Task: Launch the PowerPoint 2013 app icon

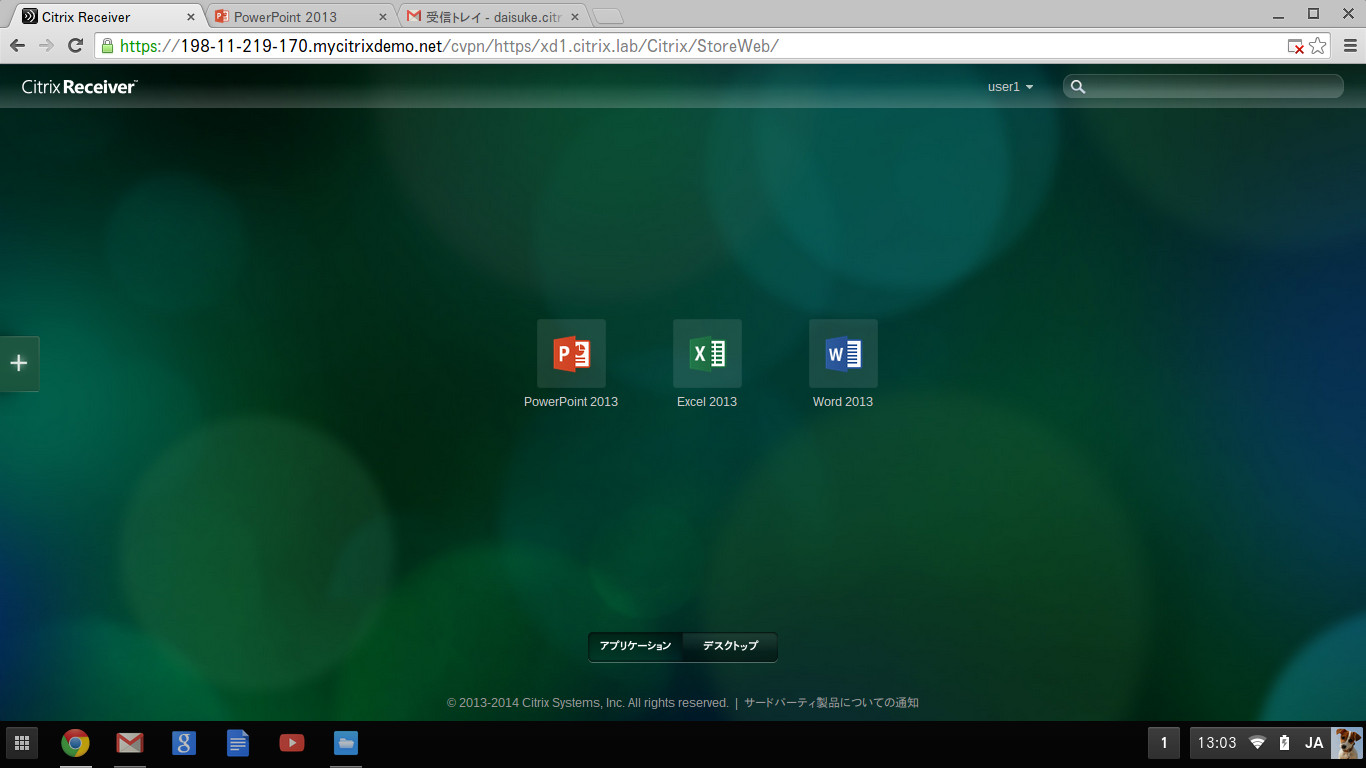Action: (571, 353)
